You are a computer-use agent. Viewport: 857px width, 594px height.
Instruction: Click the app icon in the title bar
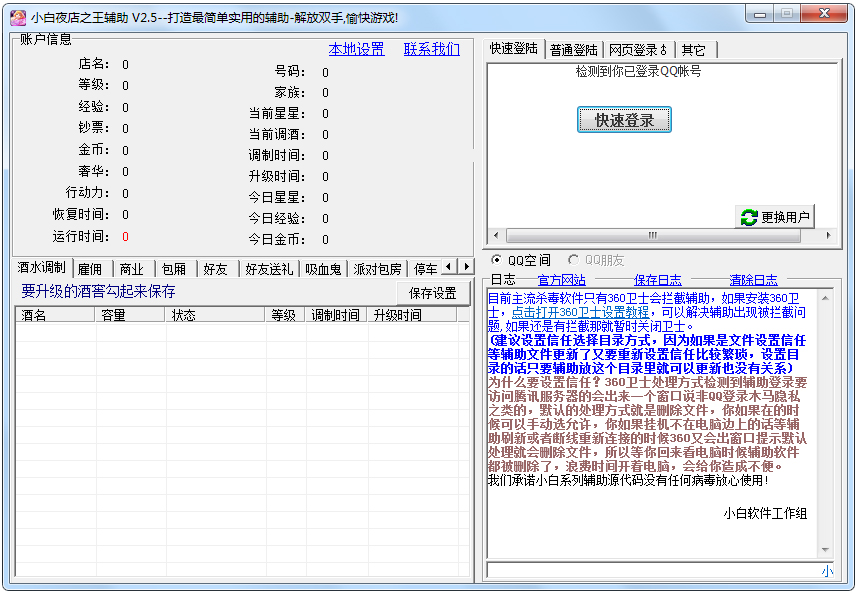(17, 17)
